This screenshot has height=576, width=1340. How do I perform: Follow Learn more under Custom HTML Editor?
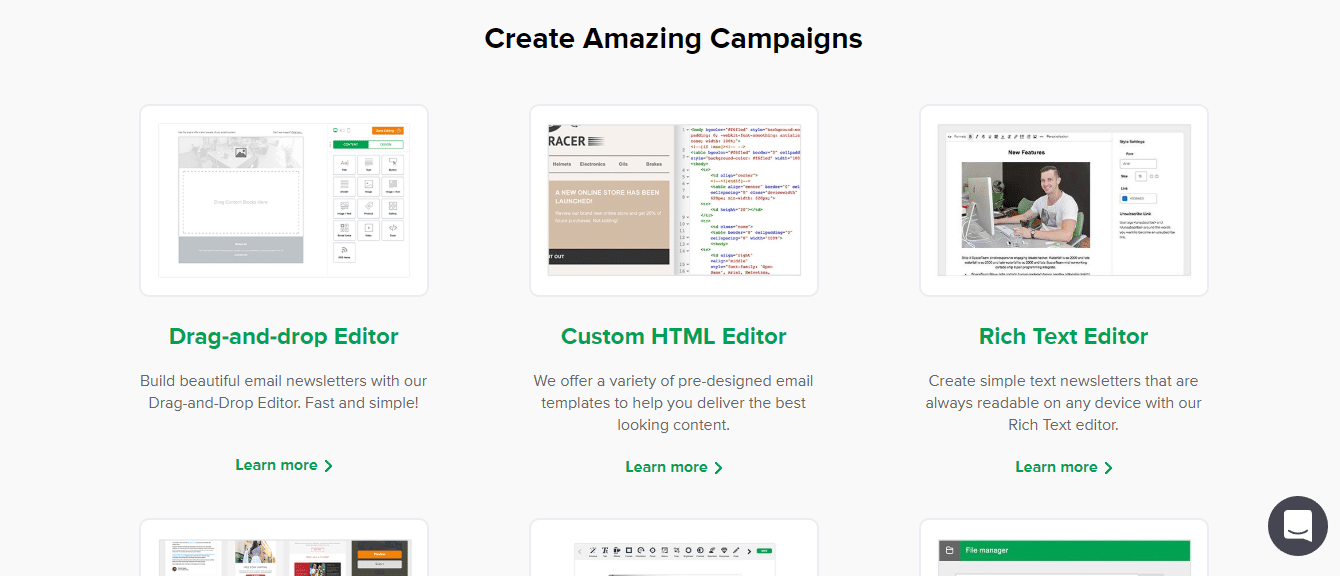(x=674, y=467)
